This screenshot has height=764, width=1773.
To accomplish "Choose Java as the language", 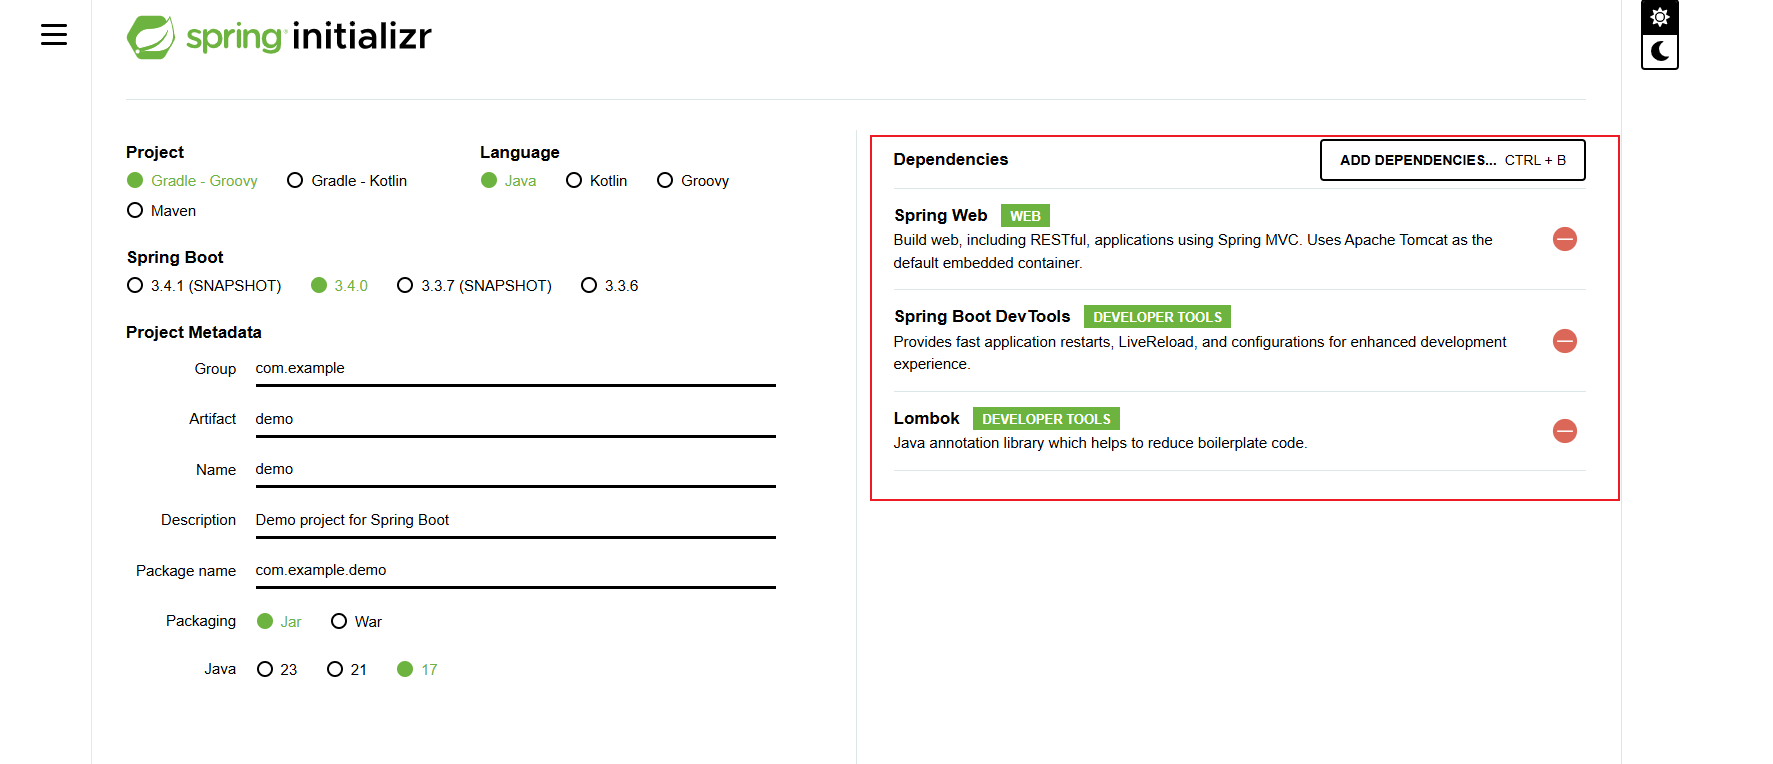I will click(x=509, y=181).
